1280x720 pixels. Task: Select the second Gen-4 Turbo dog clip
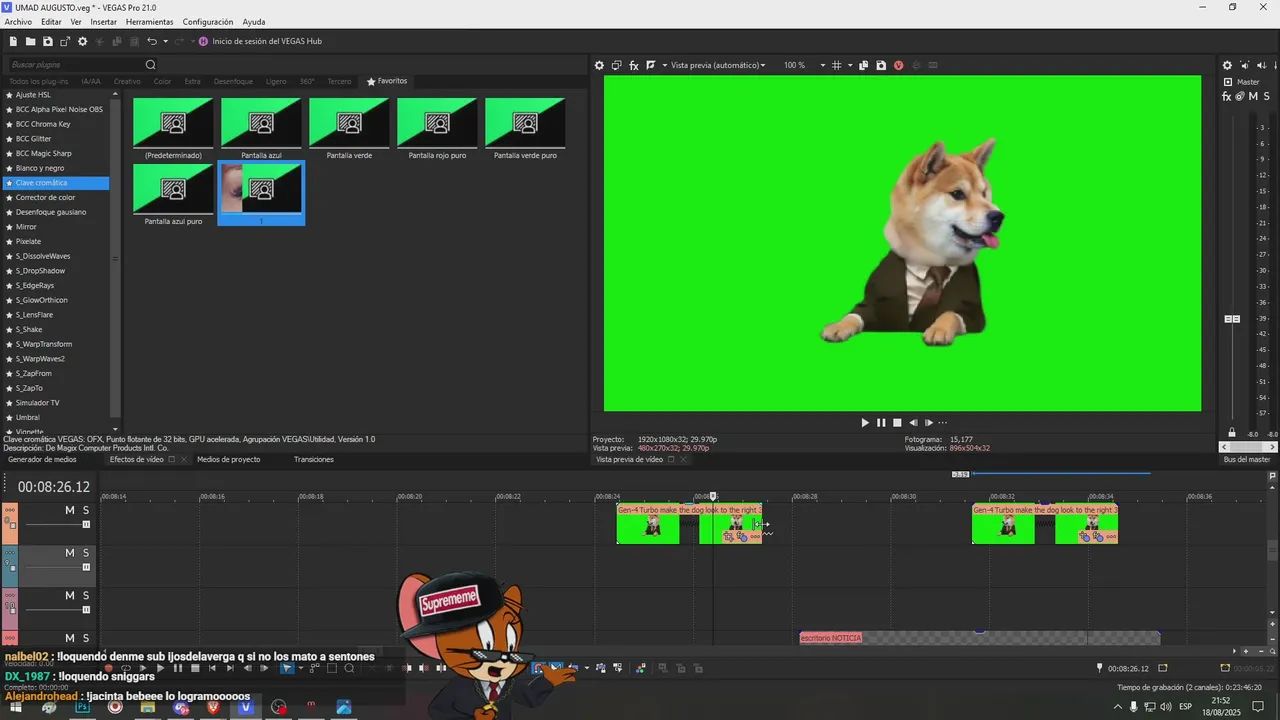click(x=1045, y=524)
